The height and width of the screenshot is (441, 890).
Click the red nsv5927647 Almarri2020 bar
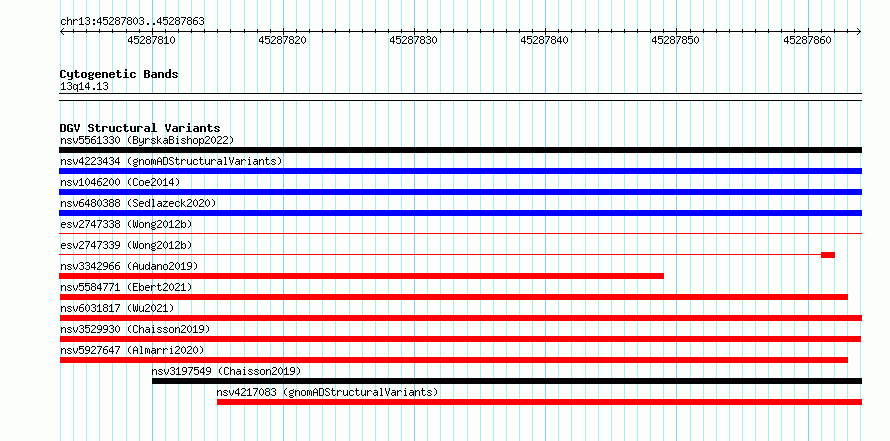click(454, 360)
